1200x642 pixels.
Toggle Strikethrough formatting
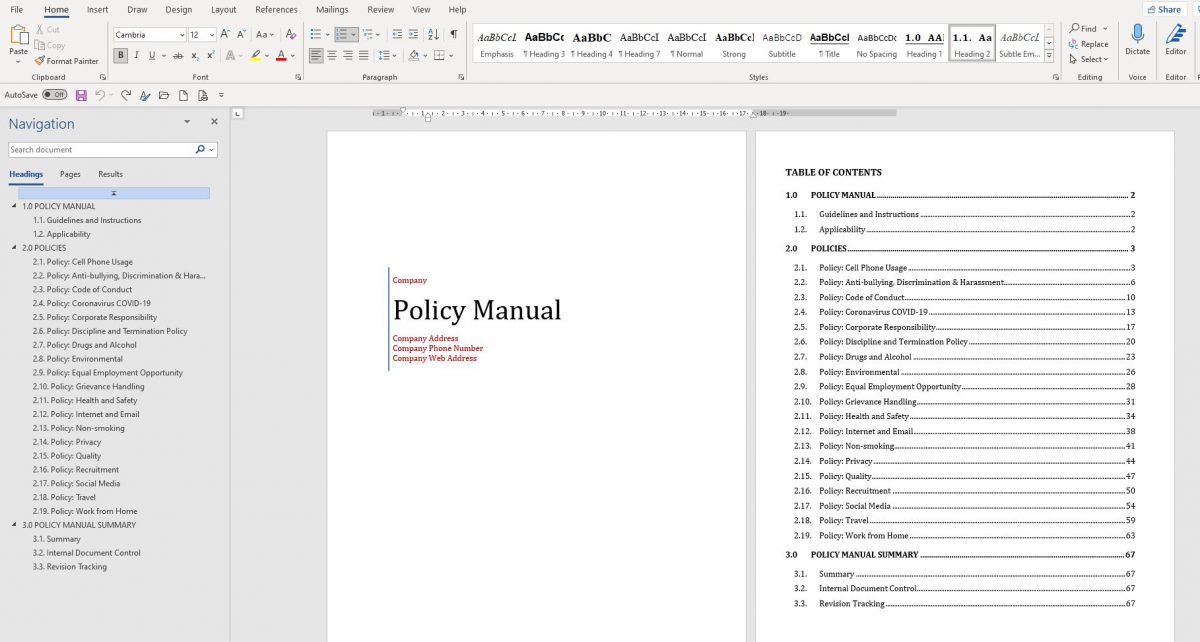[x=178, y=56]
